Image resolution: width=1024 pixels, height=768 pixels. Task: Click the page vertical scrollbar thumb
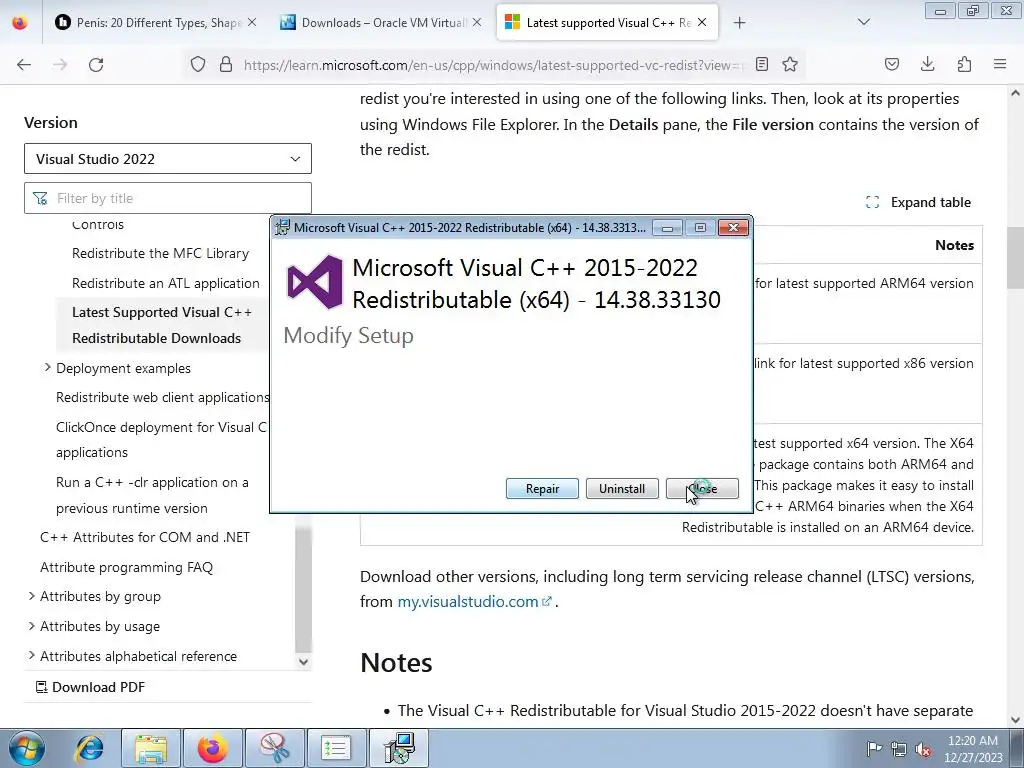(1016, 257)
